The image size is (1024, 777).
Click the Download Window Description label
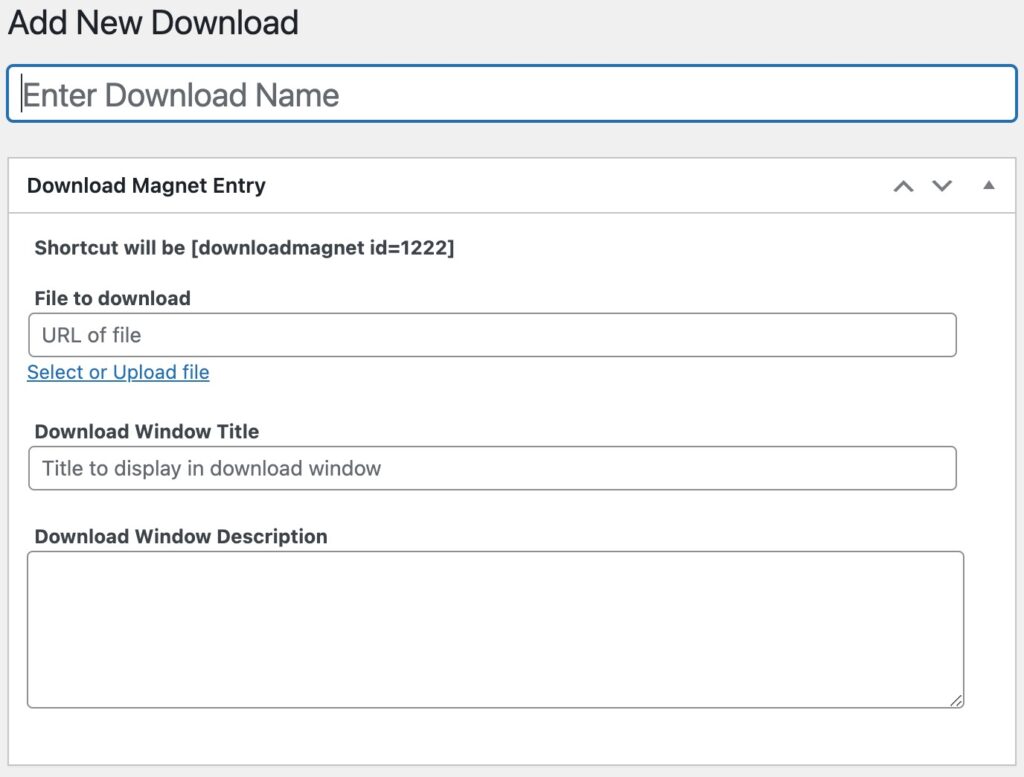181,537
